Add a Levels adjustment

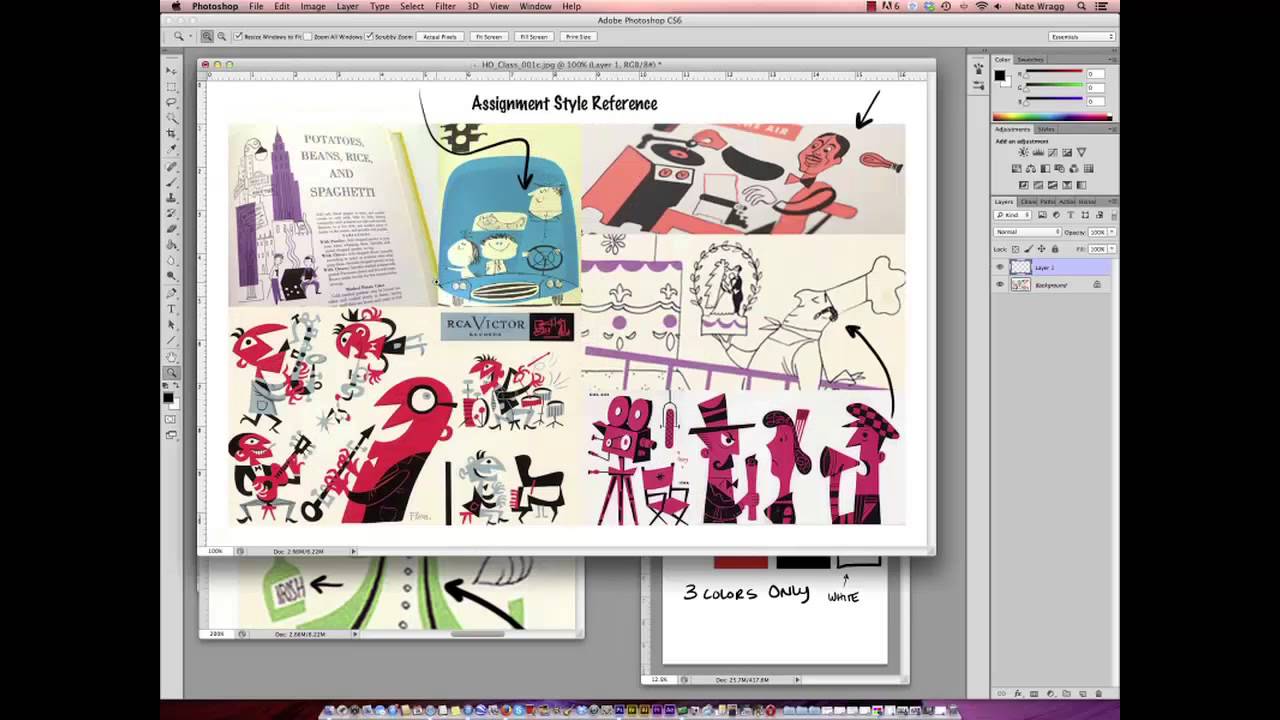tap(1039, 152)
